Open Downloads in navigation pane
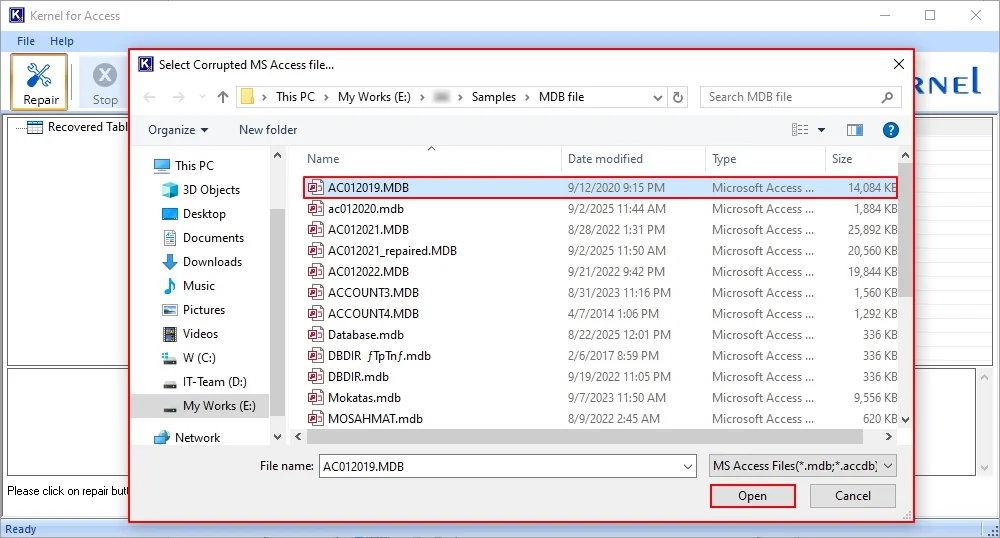This screenshot has width=1000, height=538. 203,262
